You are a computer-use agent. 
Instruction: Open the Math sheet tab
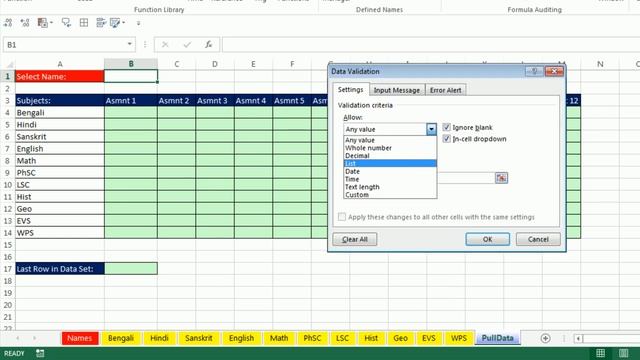(x=279, y=338)
